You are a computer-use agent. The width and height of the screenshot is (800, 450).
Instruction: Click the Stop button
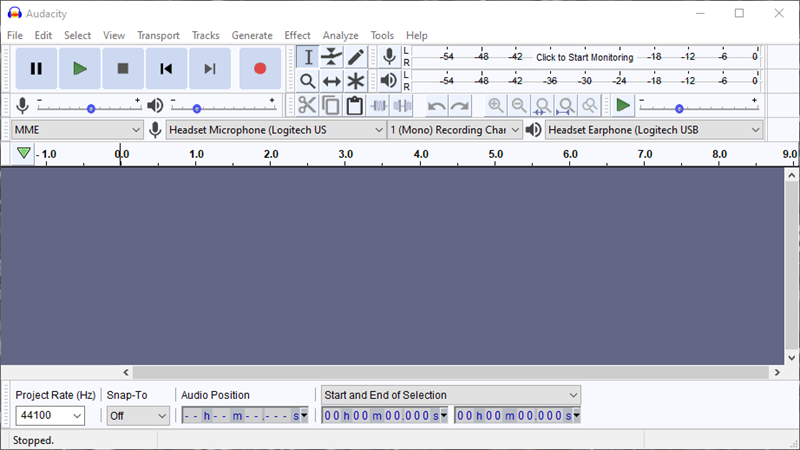[x=123, y=68]
